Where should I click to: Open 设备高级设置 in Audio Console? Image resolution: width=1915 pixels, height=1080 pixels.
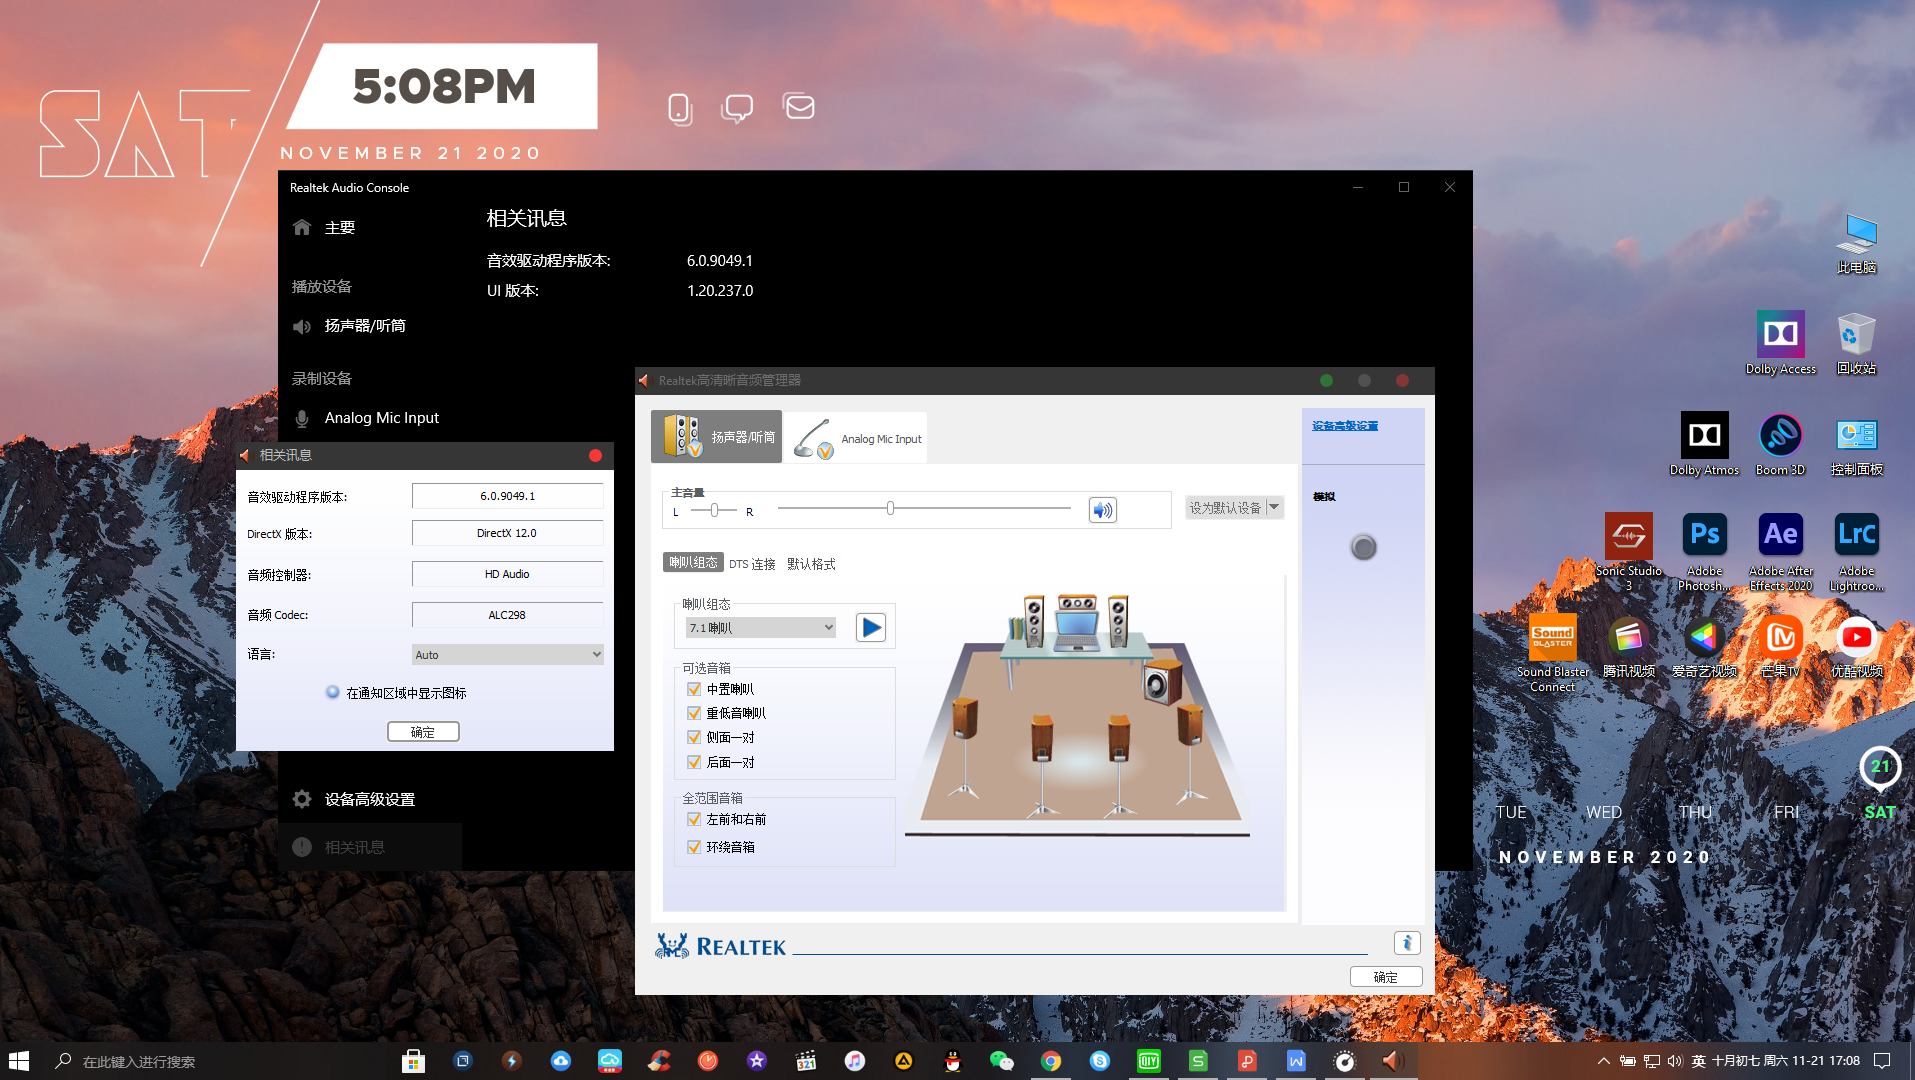[370, 799]
